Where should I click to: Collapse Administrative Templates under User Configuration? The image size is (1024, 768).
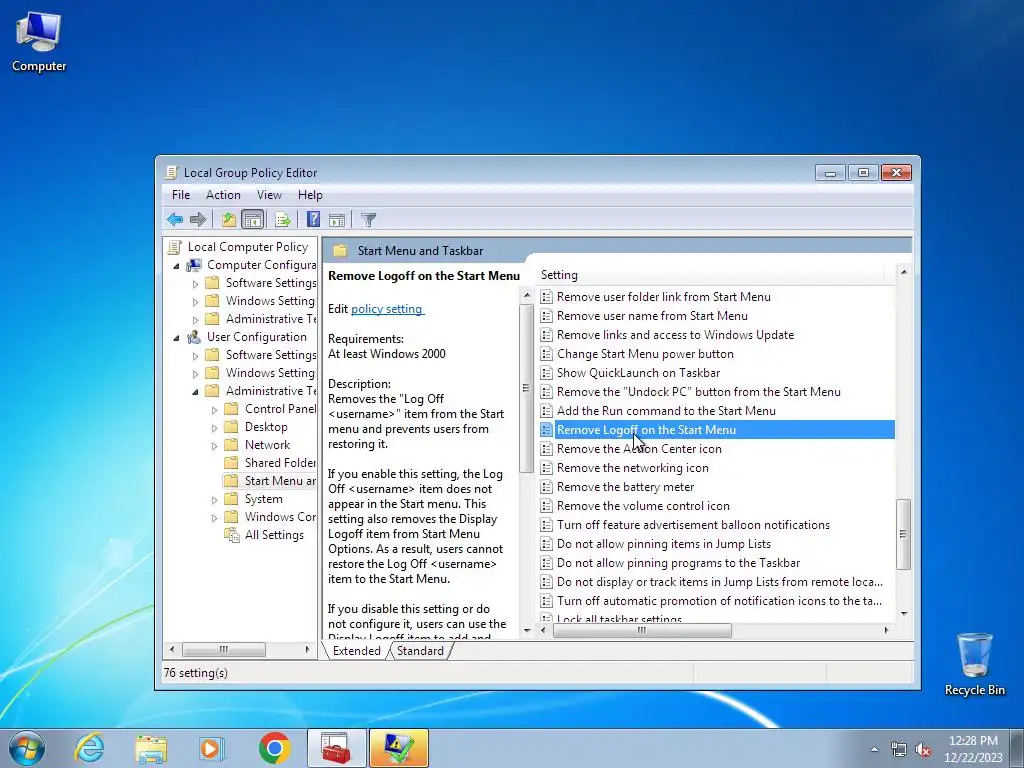(195, 391)
